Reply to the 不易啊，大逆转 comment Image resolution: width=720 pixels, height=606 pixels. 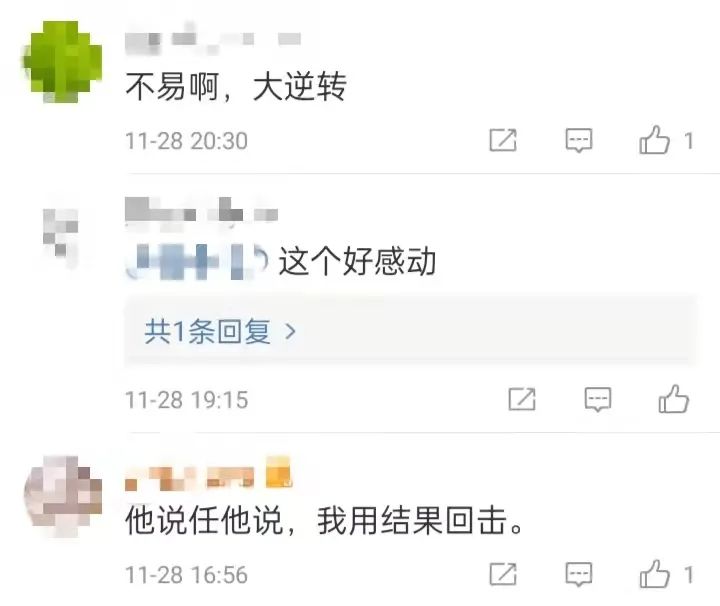(x=579, y=140)
